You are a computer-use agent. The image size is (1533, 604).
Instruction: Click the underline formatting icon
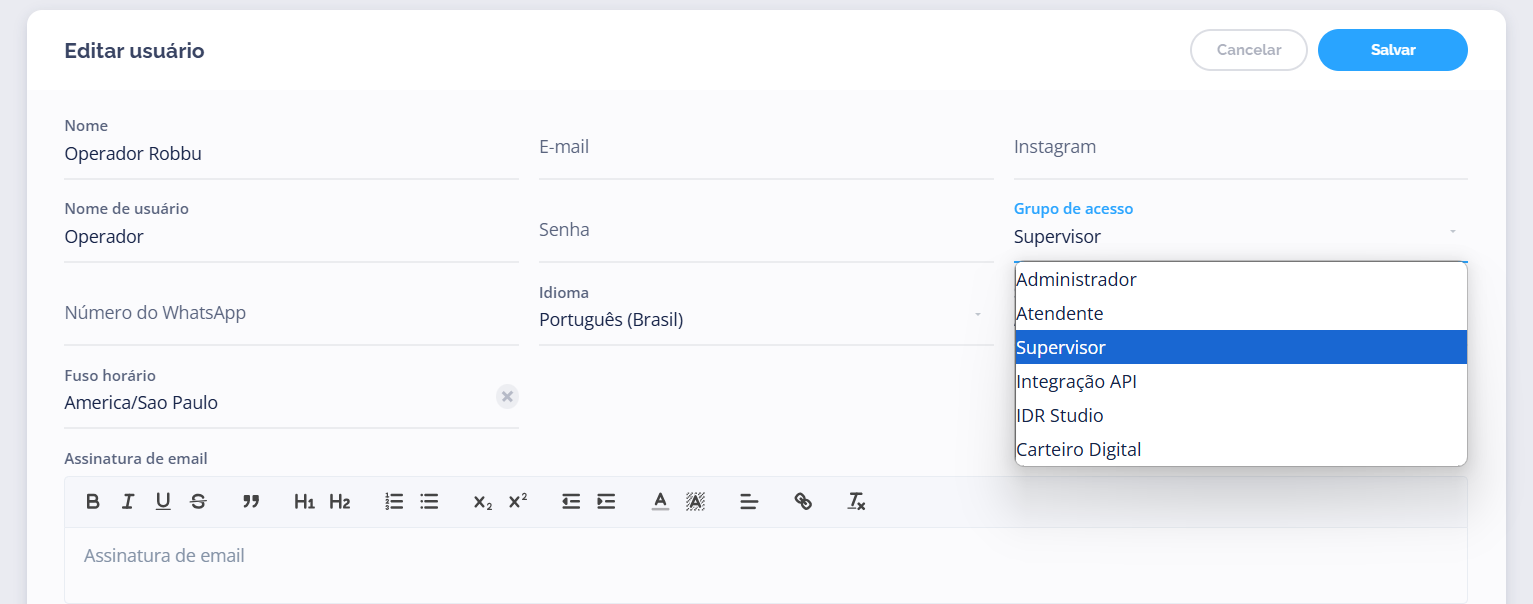click(163, 502)
